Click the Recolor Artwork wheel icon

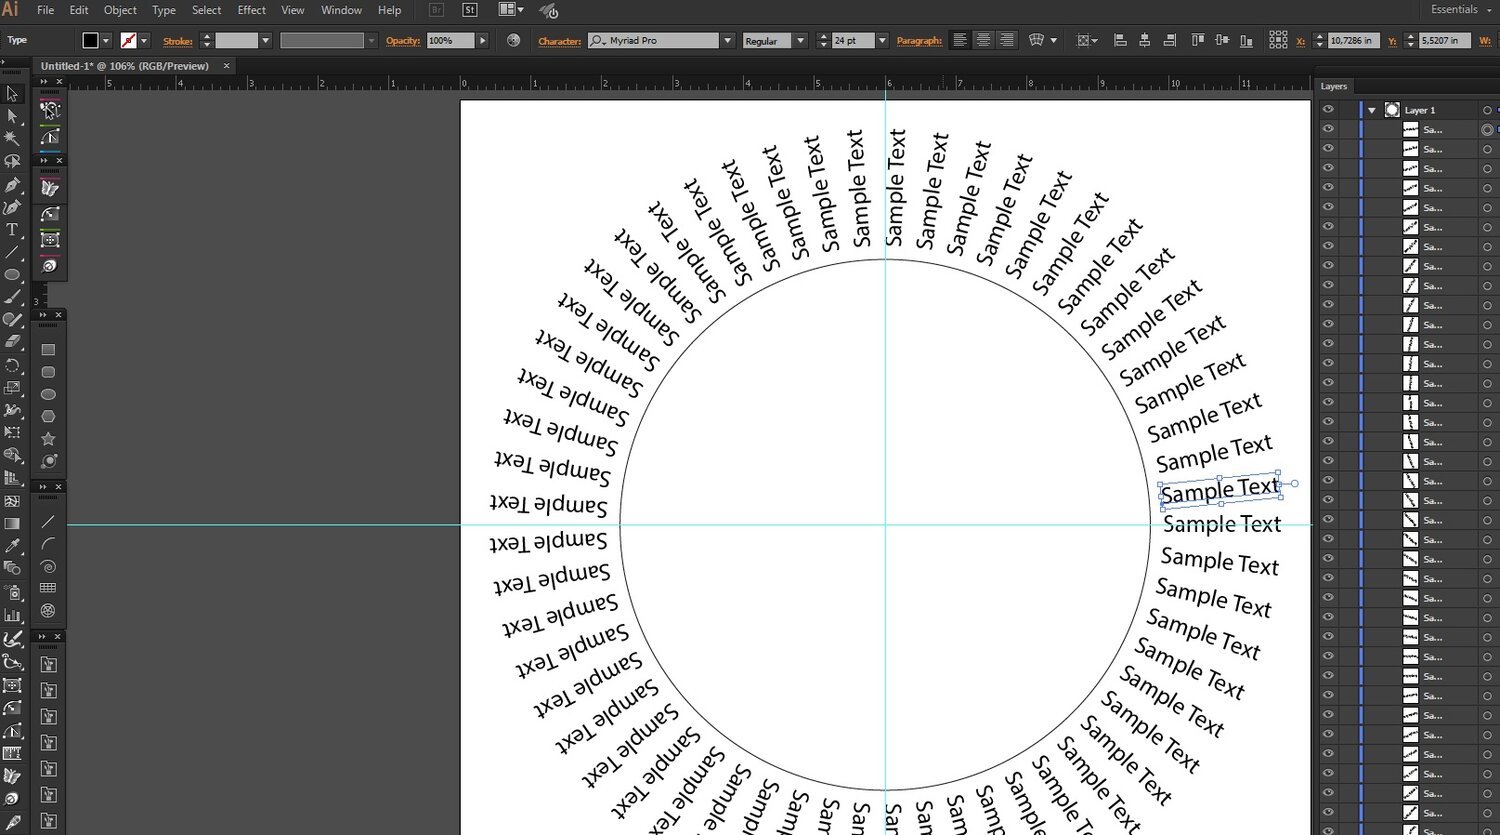(514, 40)
